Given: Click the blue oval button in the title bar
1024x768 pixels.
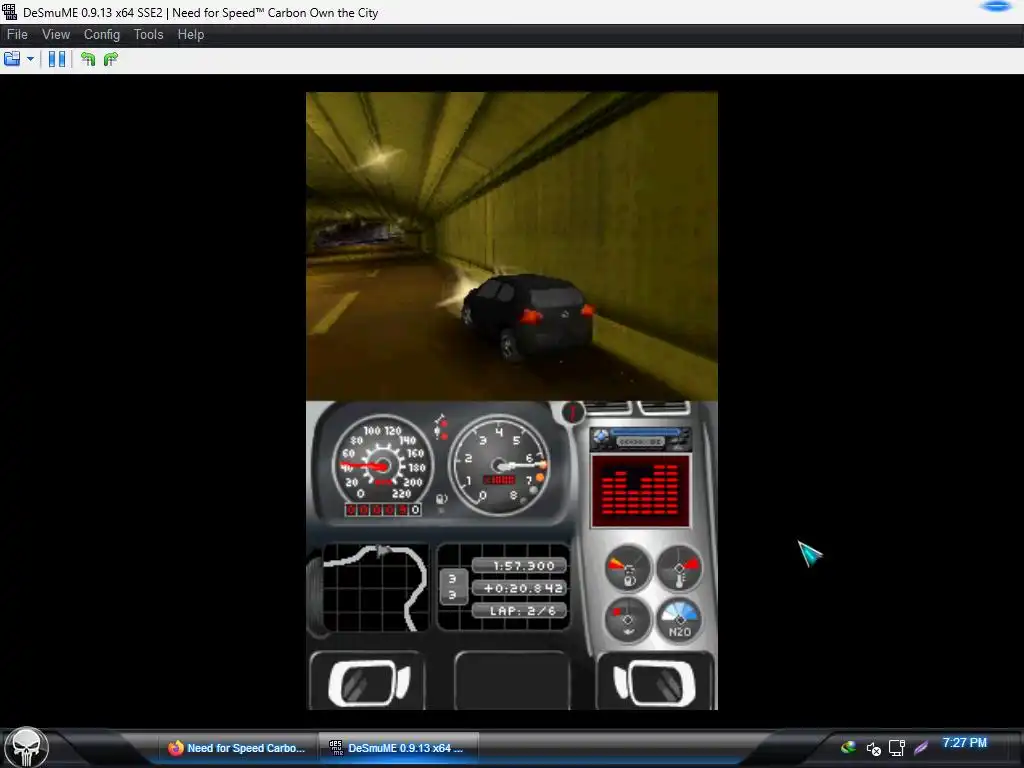Looking at the screenshot, I should [x=996, y=7].
